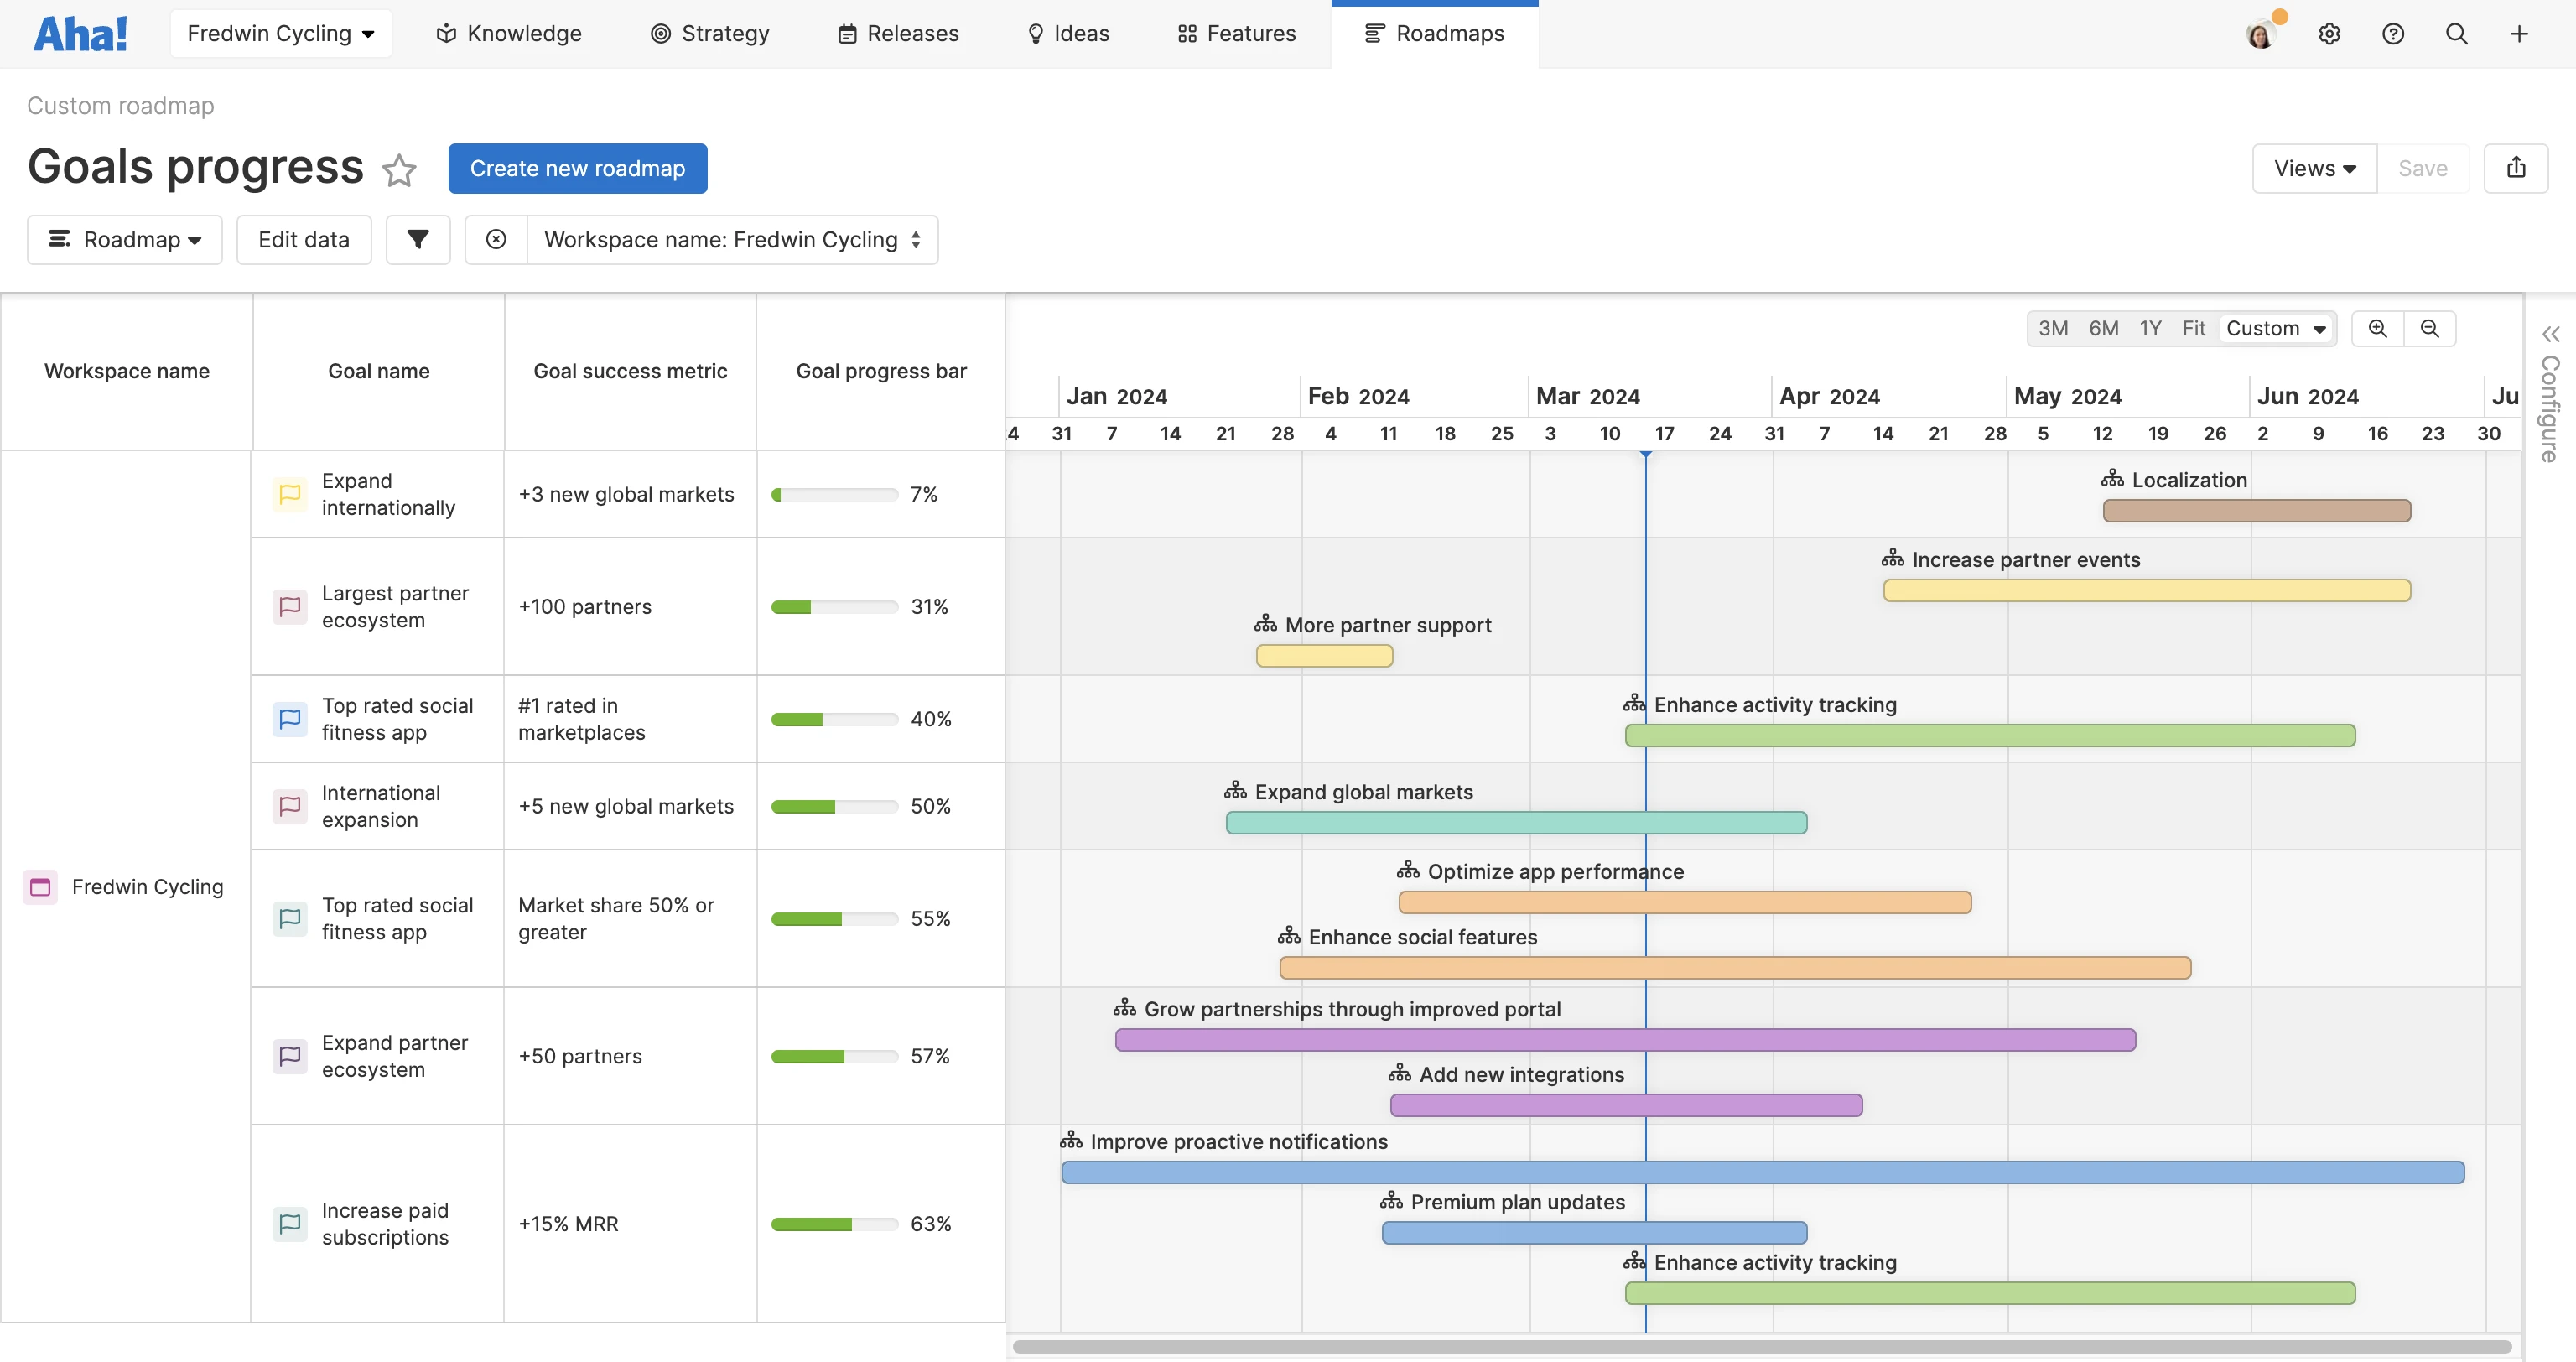Viewport: 2576px width, 1362px height.
Task: Click the settings gear icon
Action: [2330, 33]
